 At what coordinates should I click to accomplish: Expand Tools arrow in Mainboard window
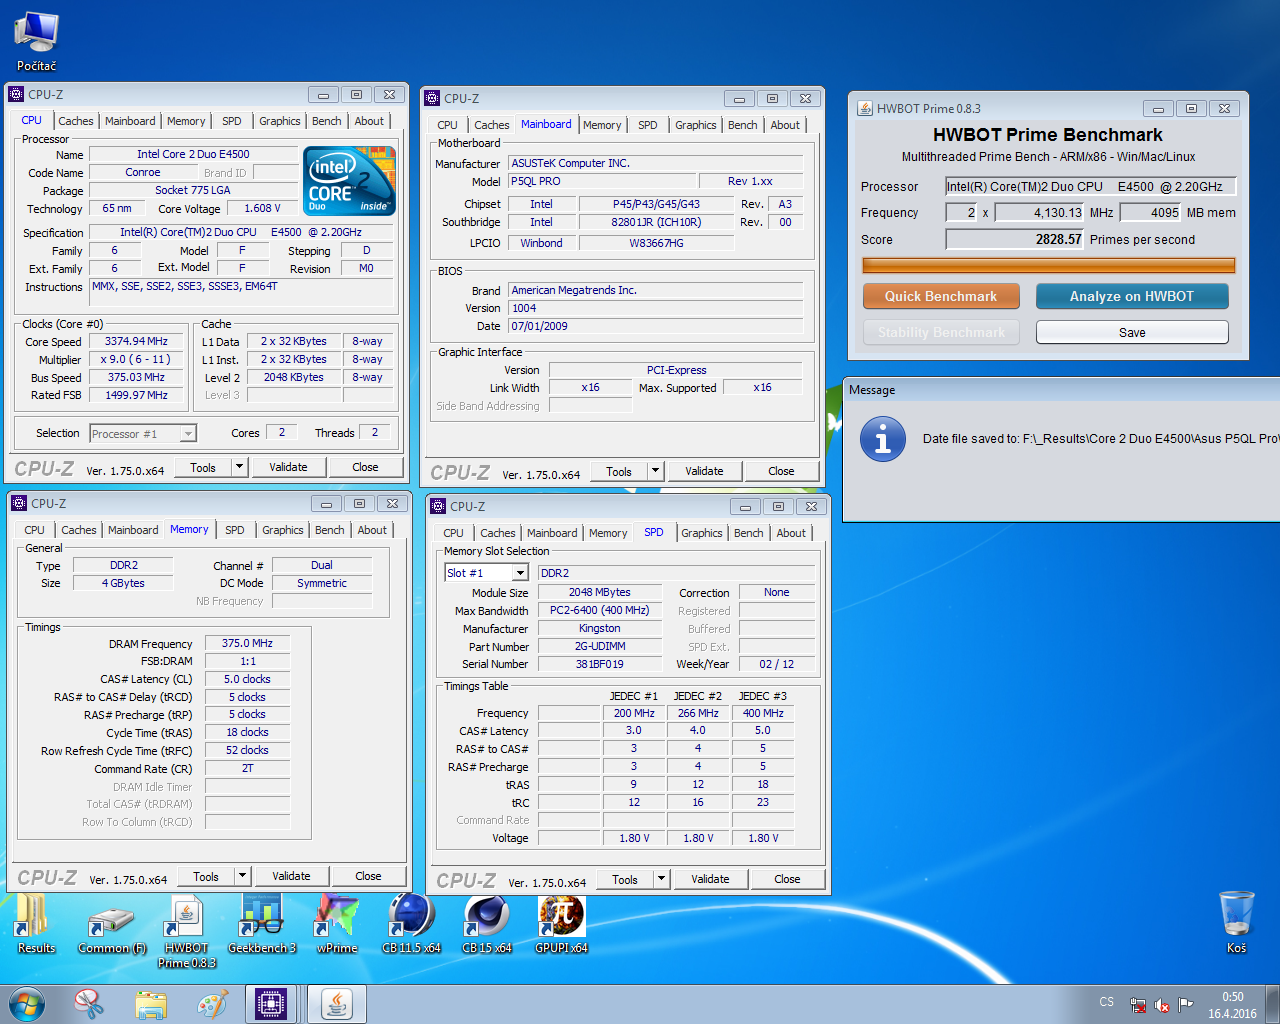655,471
